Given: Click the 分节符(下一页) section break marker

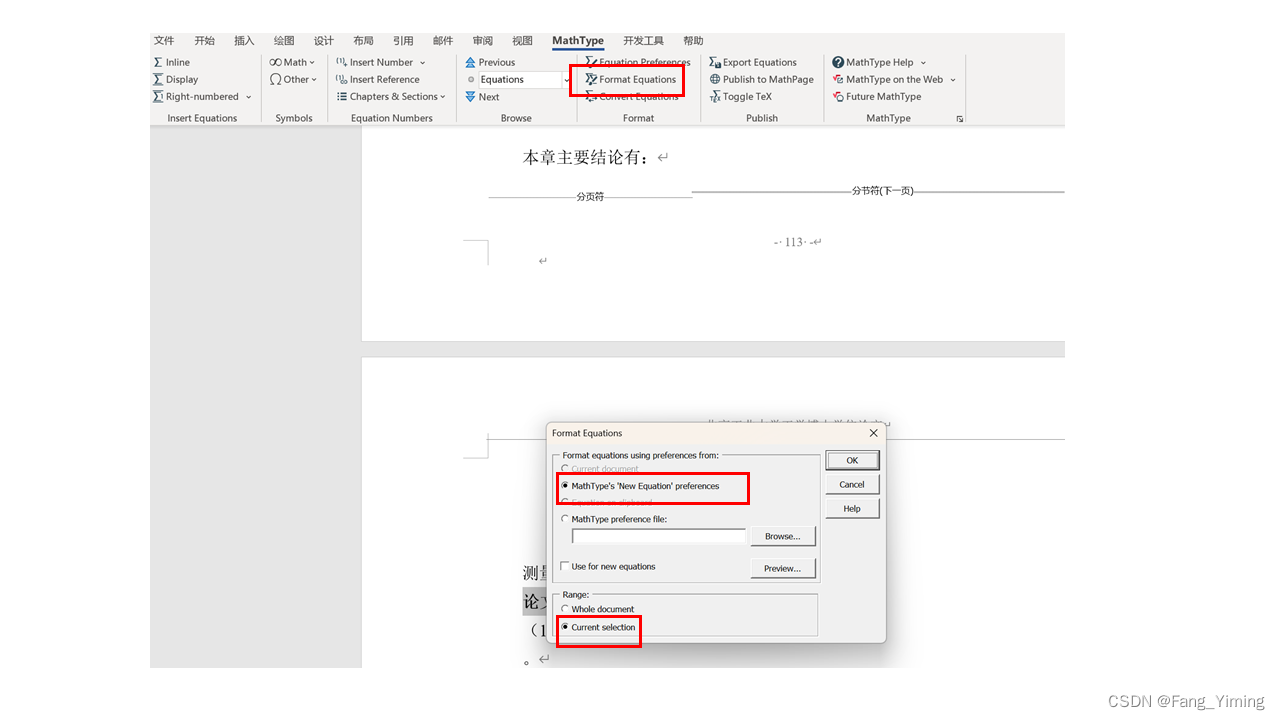Looking at the screenshot, I should [x=882, y=191].
